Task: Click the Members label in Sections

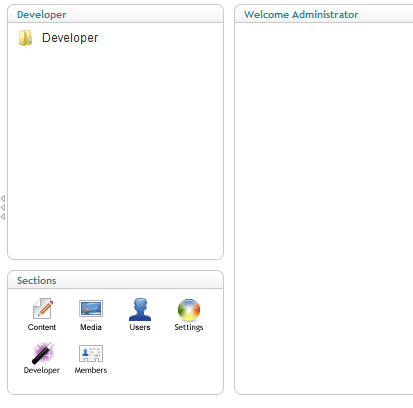Action: [x=91, y=370]
